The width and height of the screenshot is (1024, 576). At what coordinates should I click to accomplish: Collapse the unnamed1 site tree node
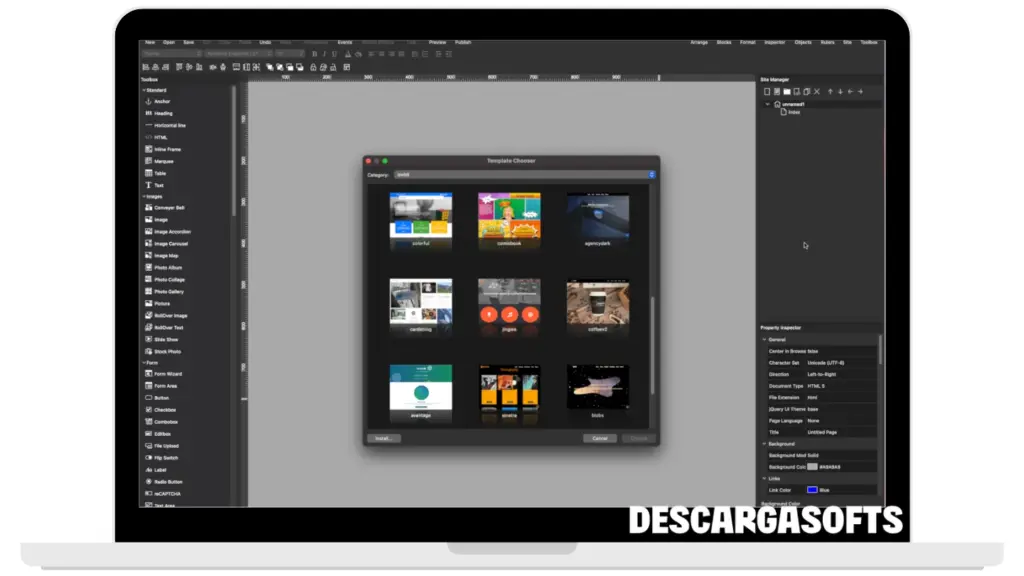(768, 104)
